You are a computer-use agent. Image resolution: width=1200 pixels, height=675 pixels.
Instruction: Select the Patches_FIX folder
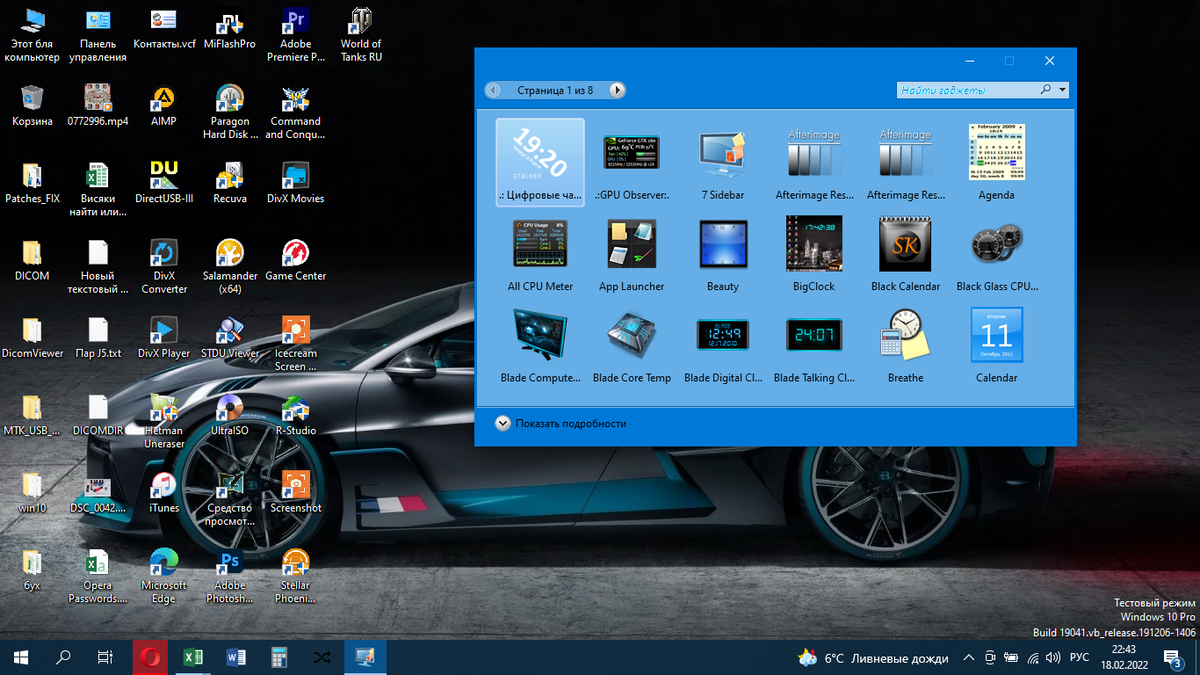(32, 182)
